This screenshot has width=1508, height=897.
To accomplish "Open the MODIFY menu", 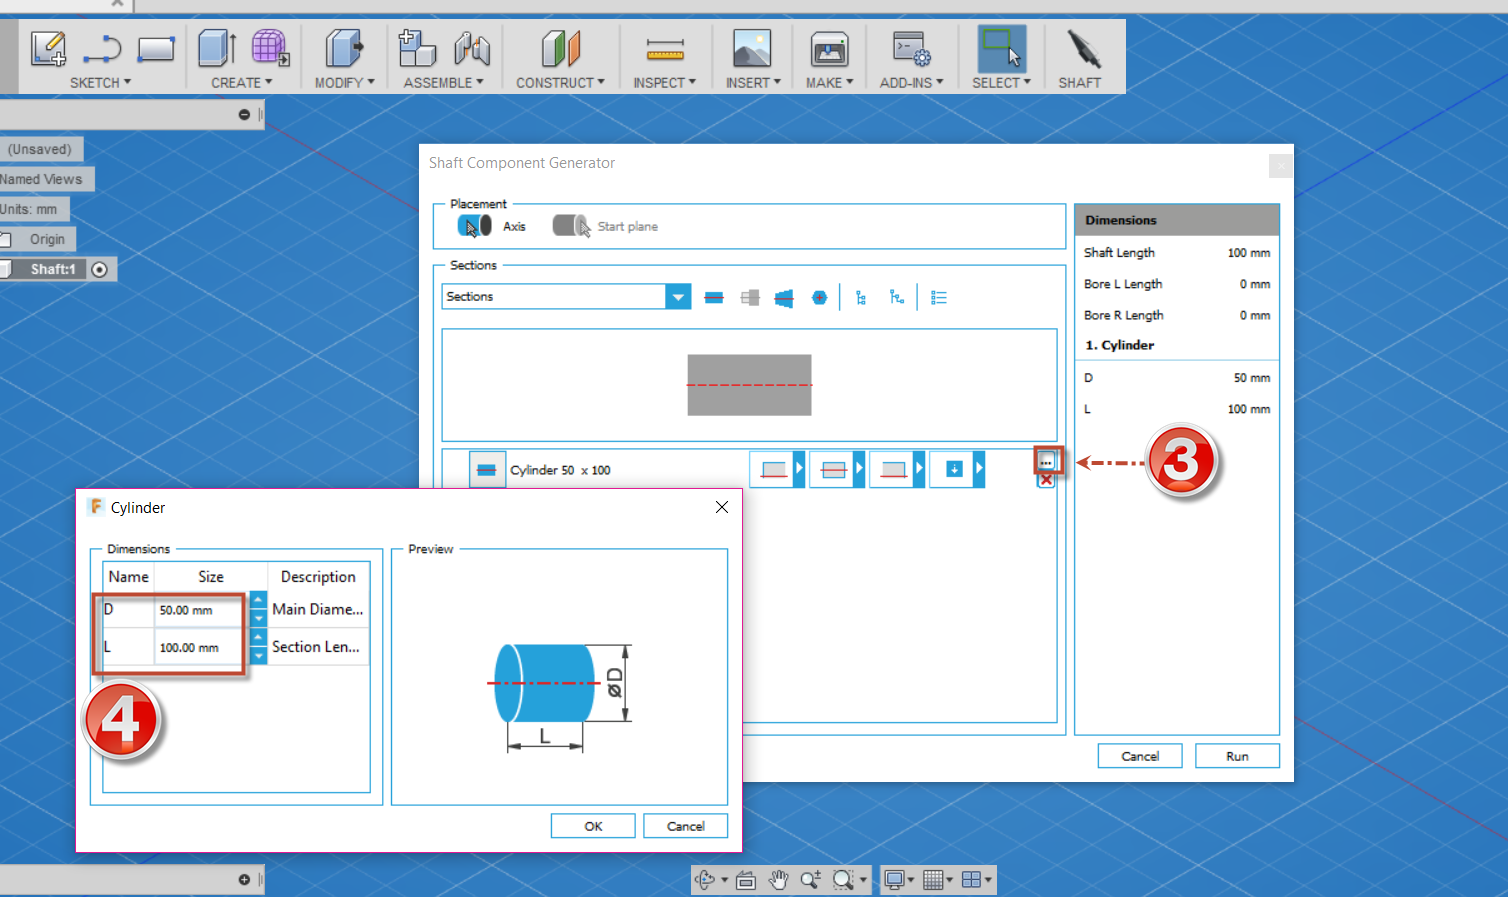I will (x=344, y=82).
